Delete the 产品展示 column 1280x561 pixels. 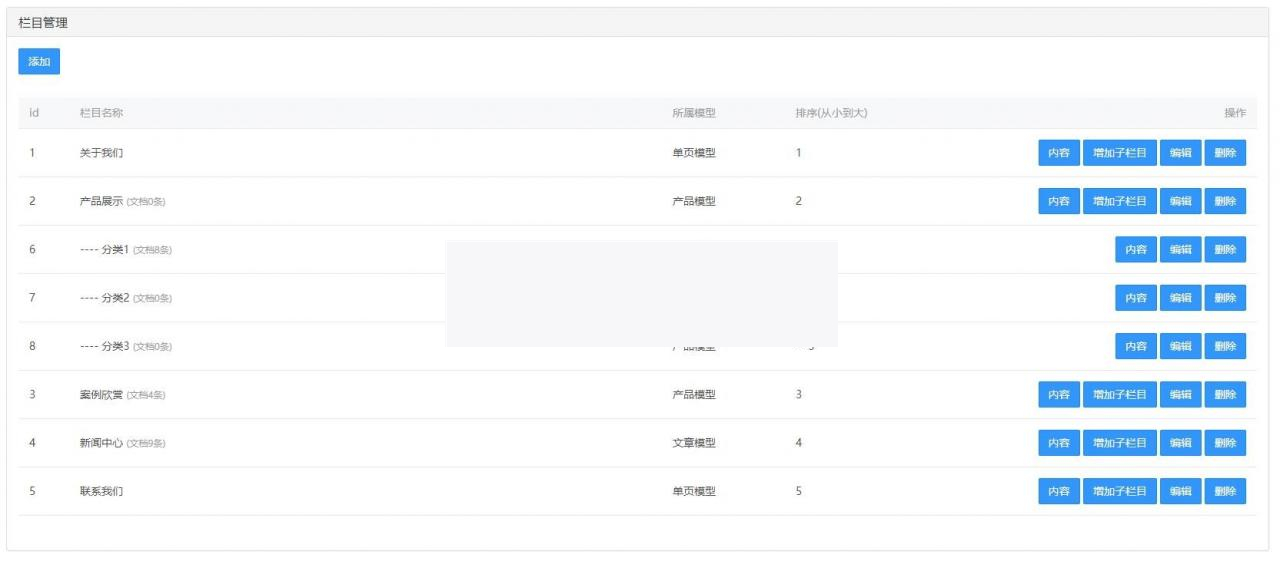pos(1225,201)
